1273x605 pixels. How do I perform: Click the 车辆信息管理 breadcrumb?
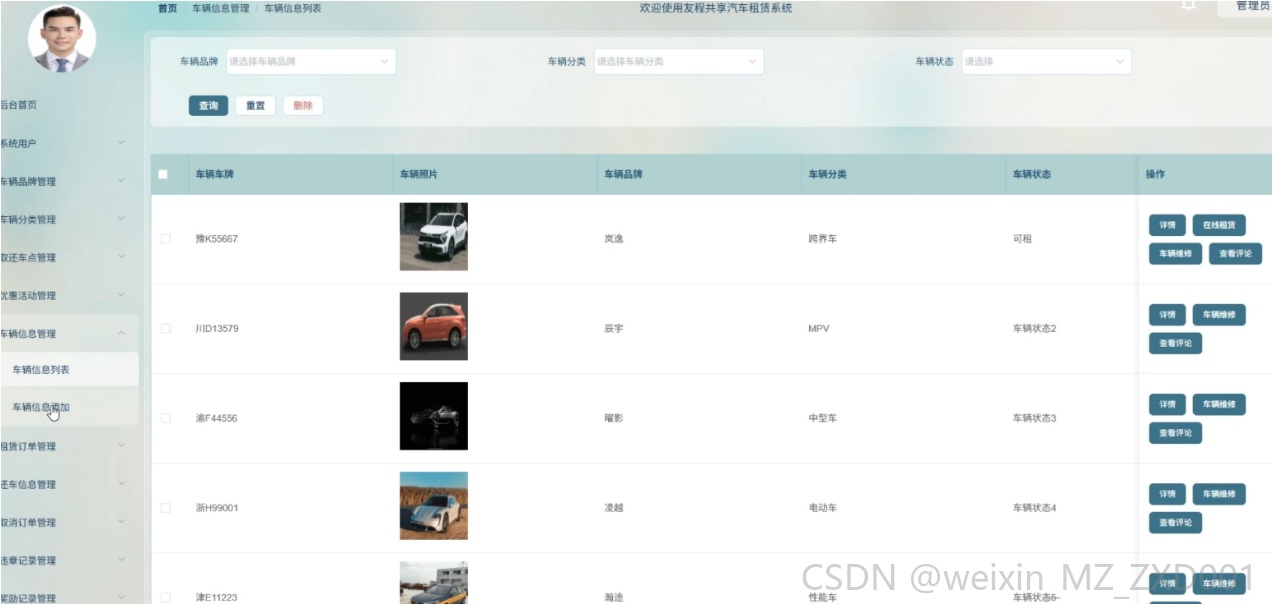221,8
